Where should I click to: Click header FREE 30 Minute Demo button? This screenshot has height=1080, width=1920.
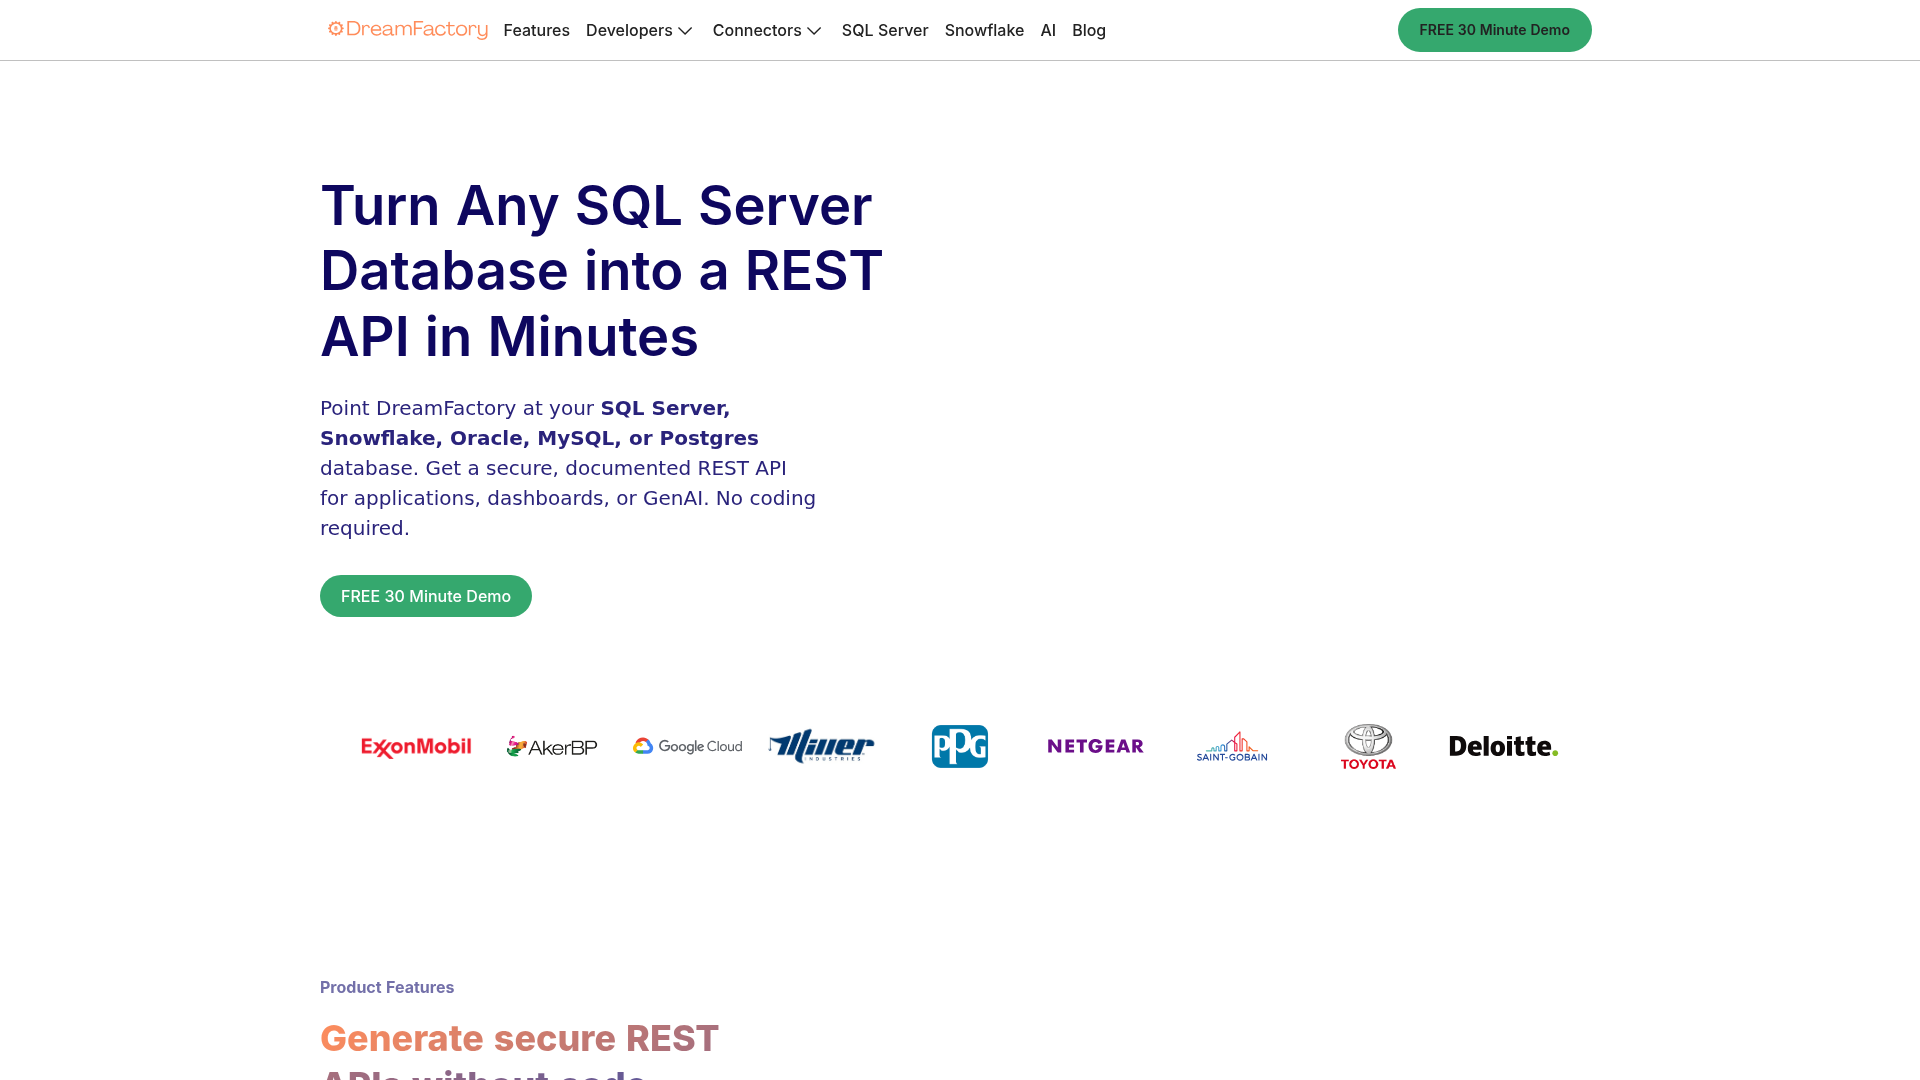pyautogui.click(x=1494, y=30)
